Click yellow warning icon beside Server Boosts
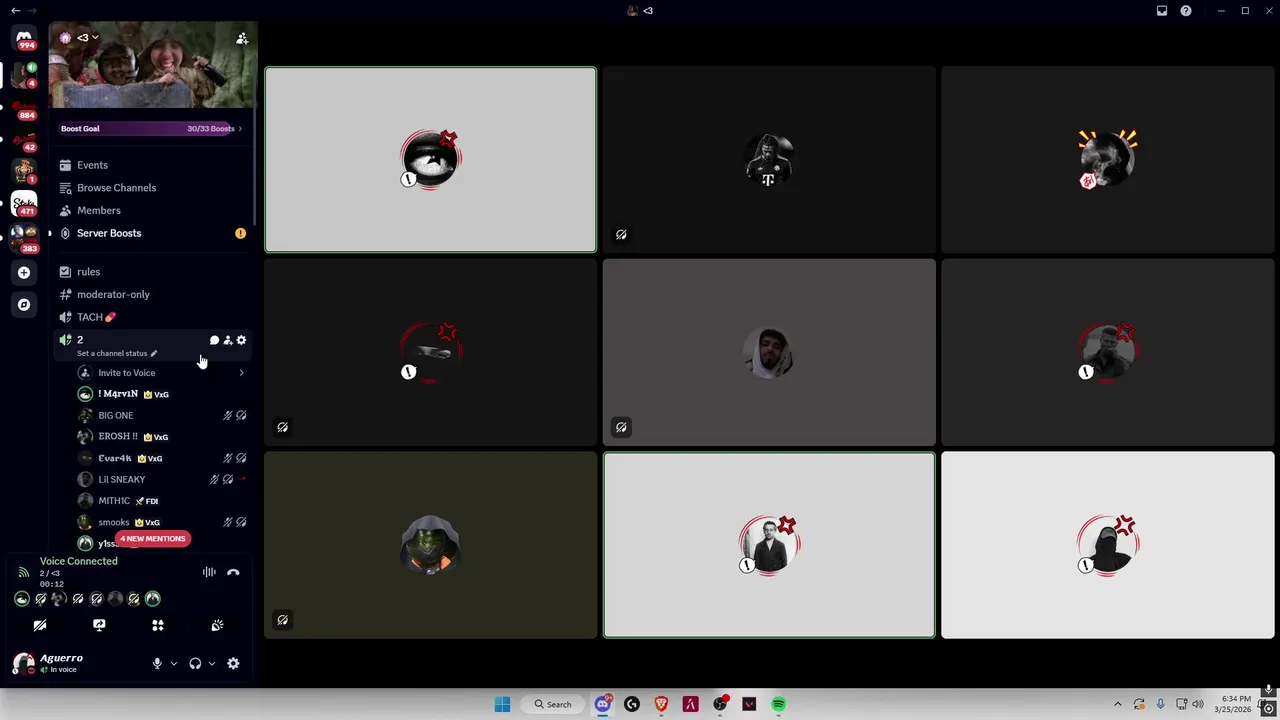This screenshot has height=720, width=1280. click(240, 233)
